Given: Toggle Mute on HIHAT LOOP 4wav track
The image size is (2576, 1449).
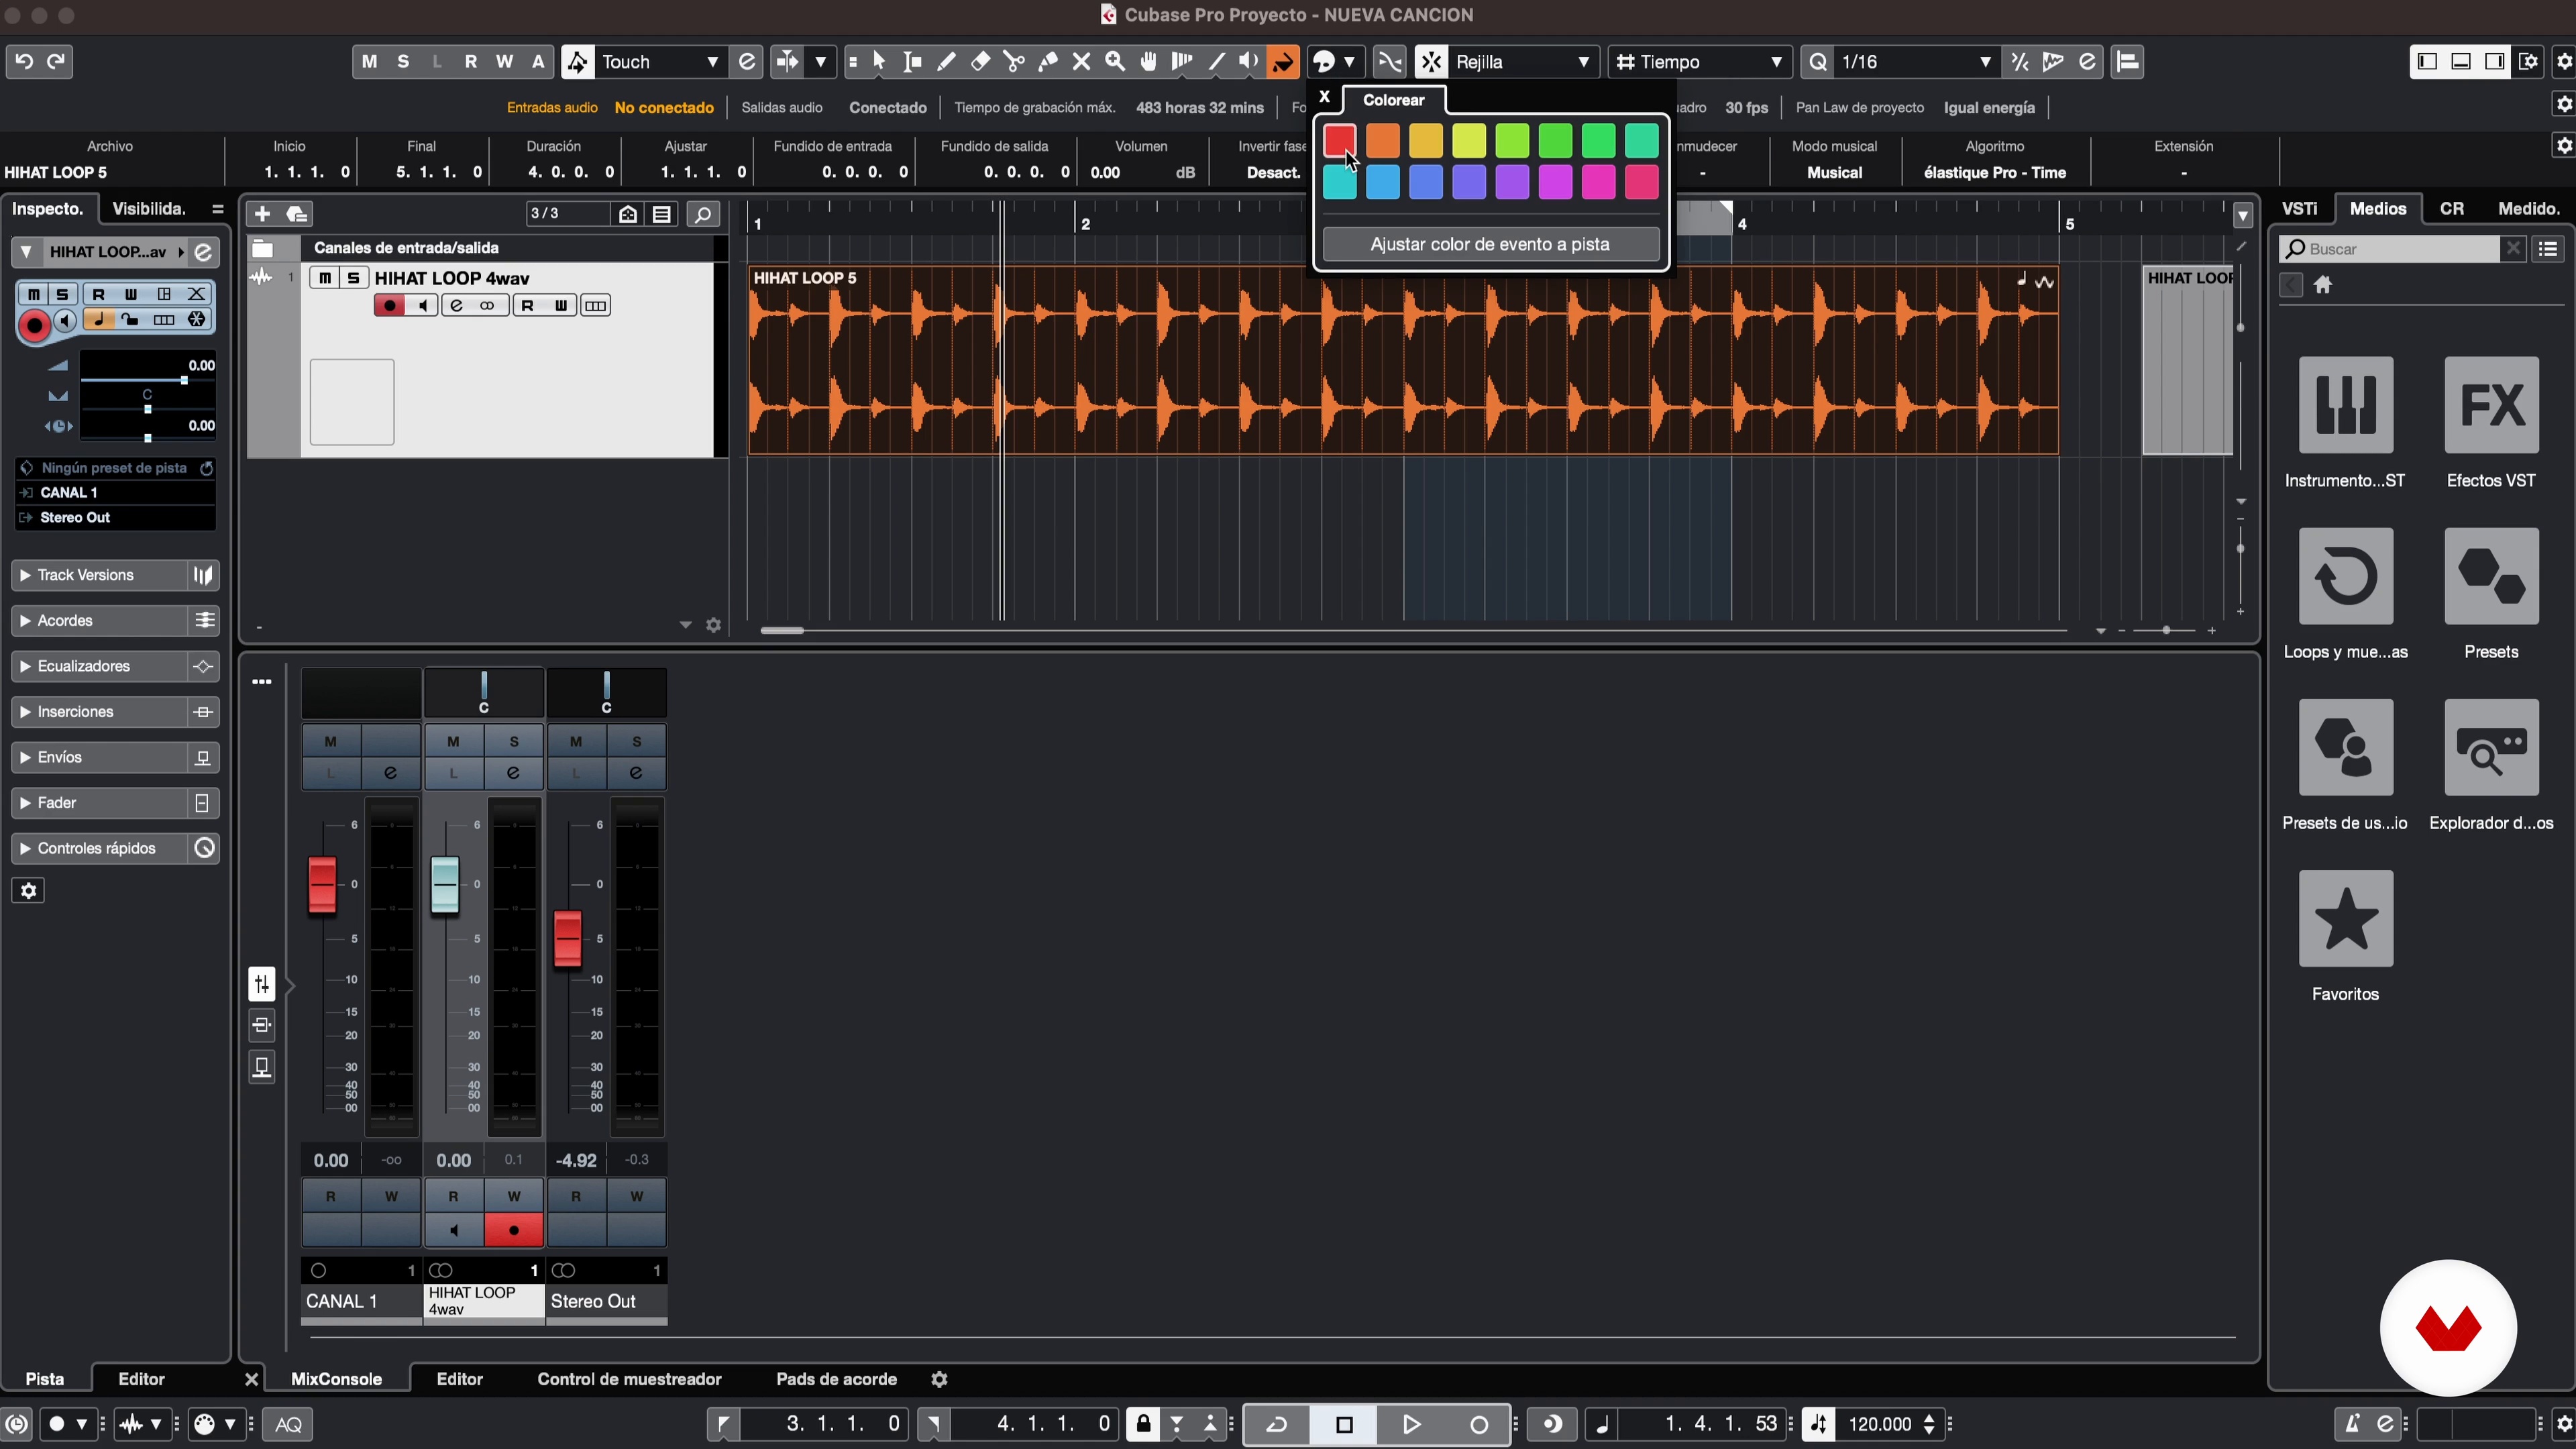Looking at the screenshot, I should pyautogui.click(x=325, y=278).
